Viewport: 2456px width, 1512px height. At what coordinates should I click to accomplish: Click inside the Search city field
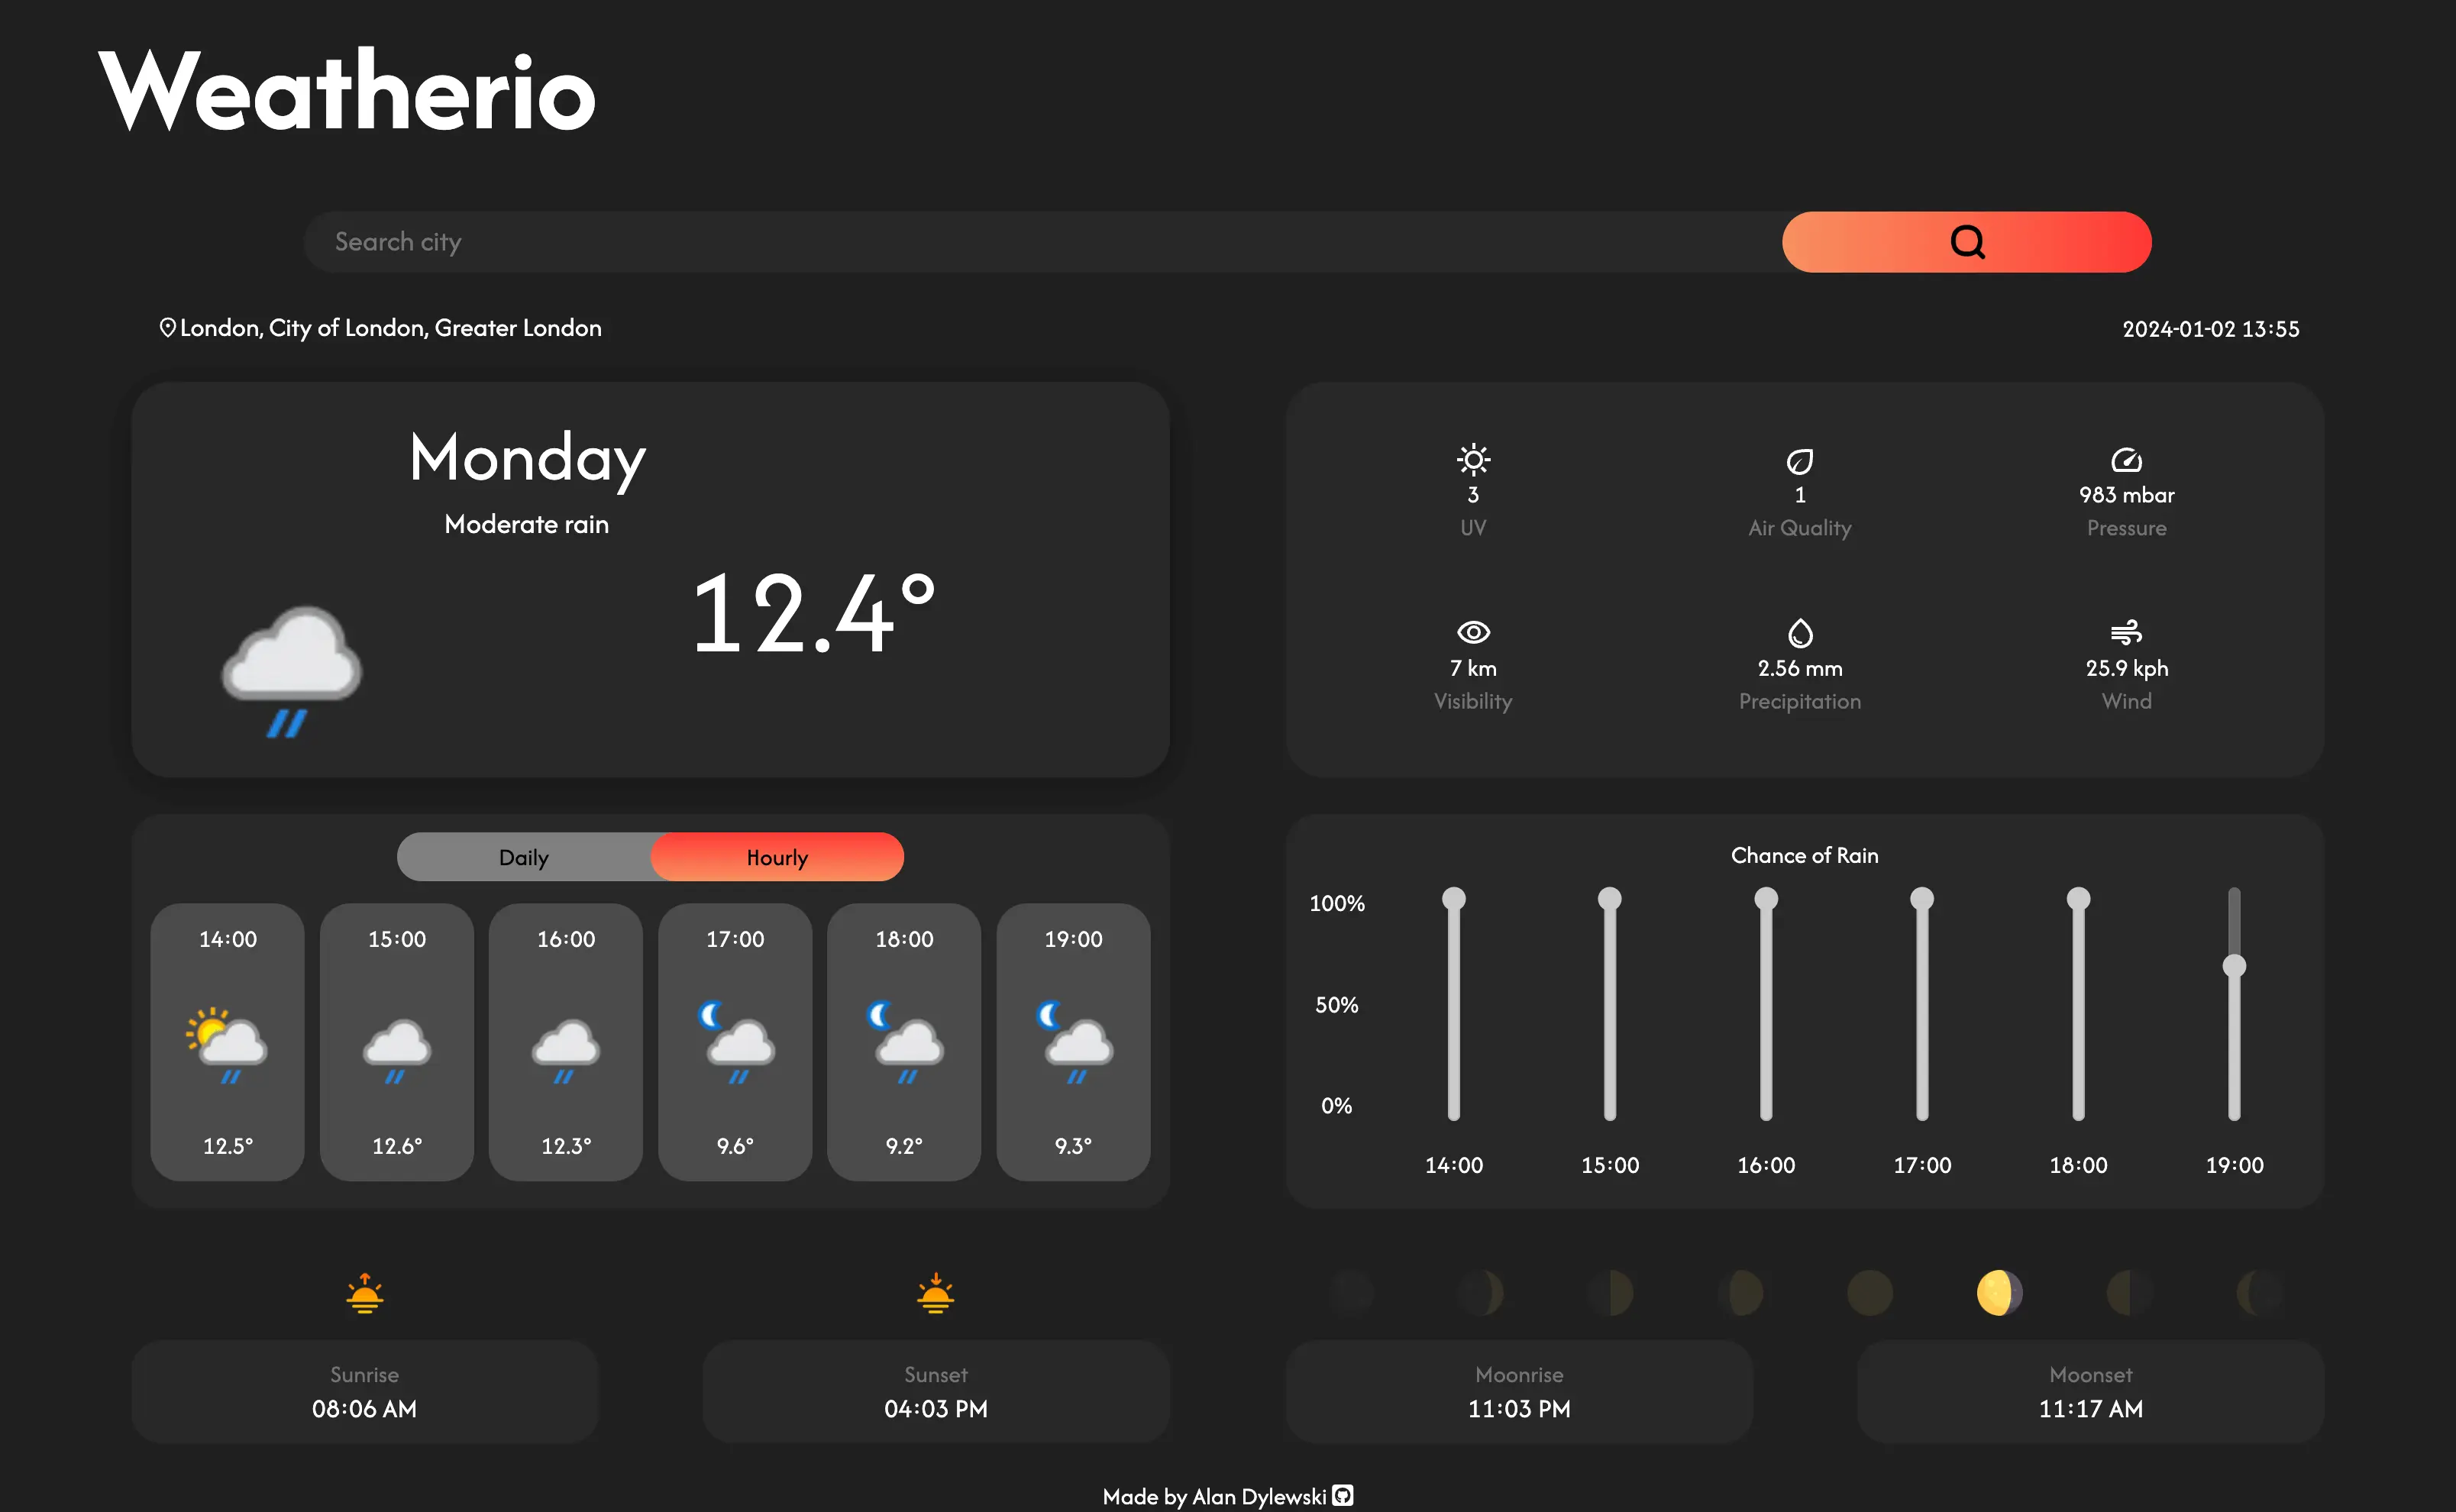(900, 241)
